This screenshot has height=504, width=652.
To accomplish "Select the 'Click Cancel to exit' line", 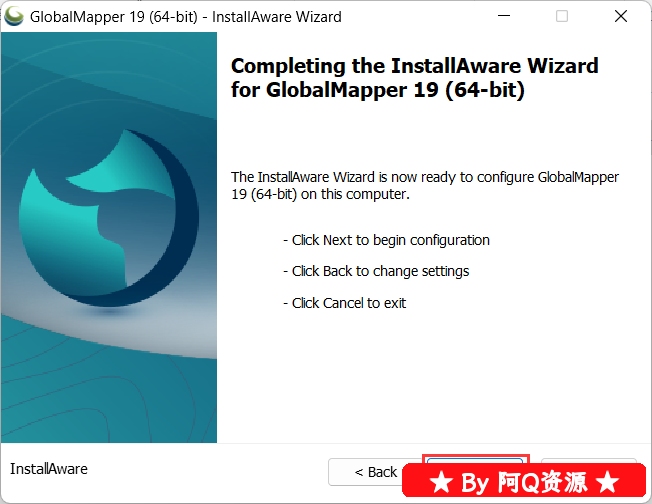I will (x=344, y=303).
